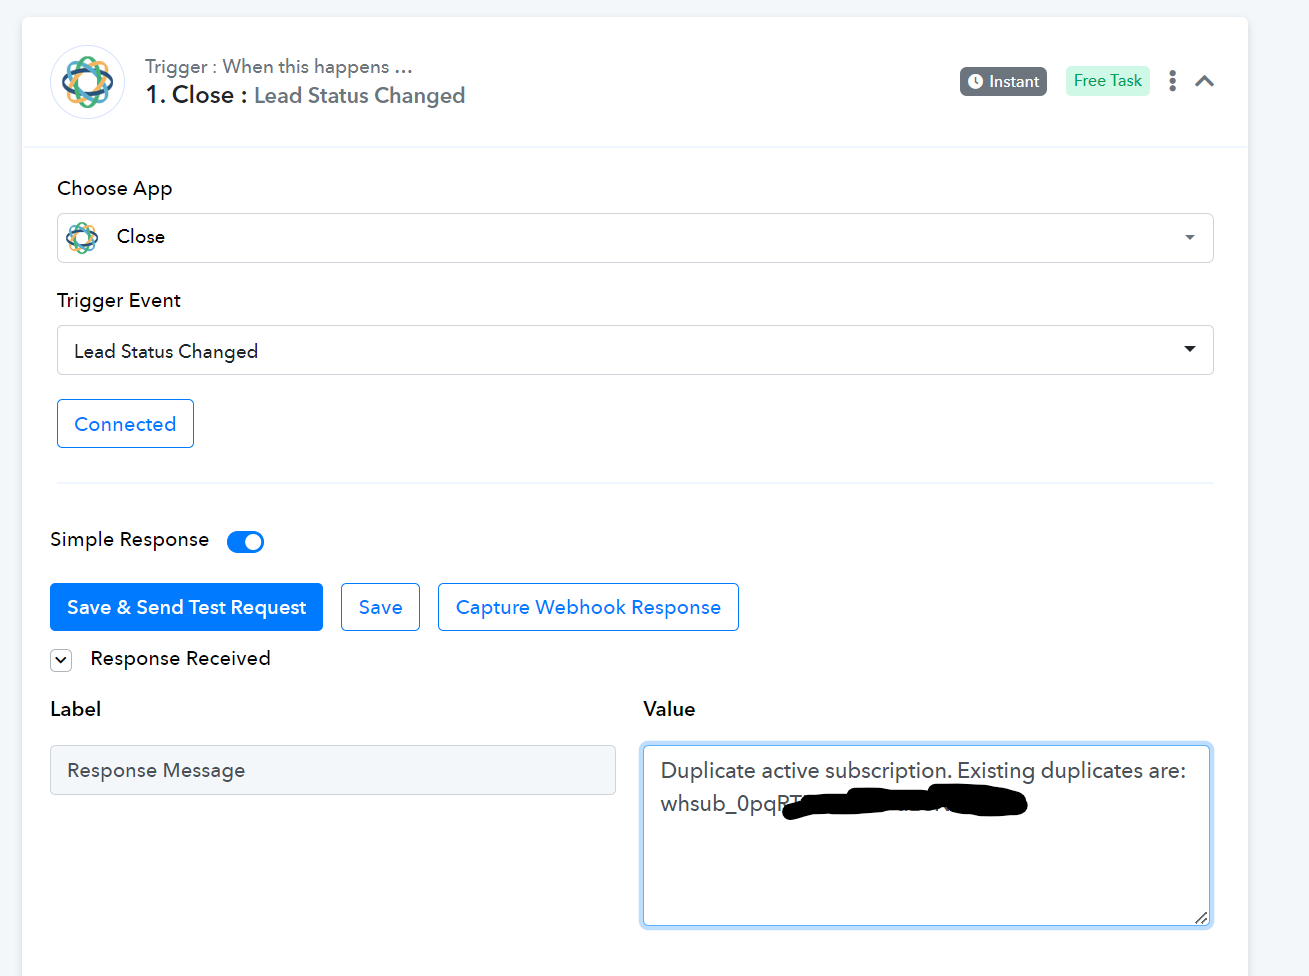Click the 'Label' column heading
The height and width of the screenshot is (976, 1309).
tap(76, 709)
